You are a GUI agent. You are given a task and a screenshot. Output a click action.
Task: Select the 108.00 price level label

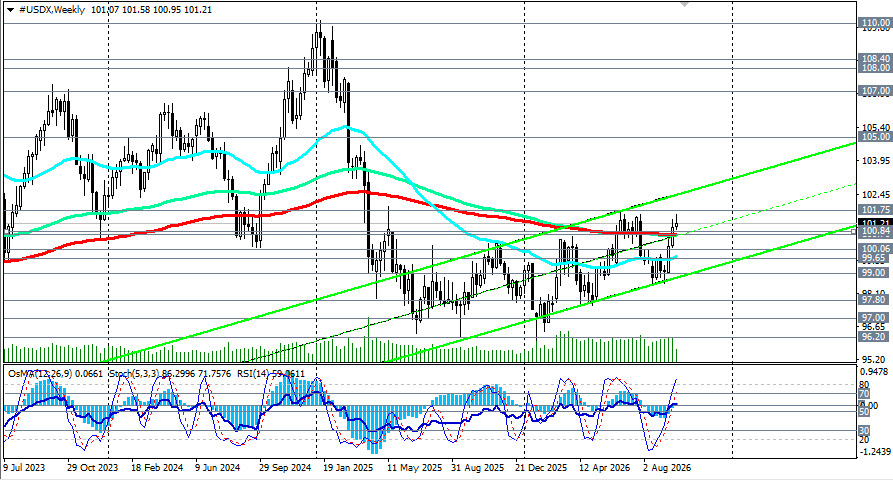tap(875, 68)
